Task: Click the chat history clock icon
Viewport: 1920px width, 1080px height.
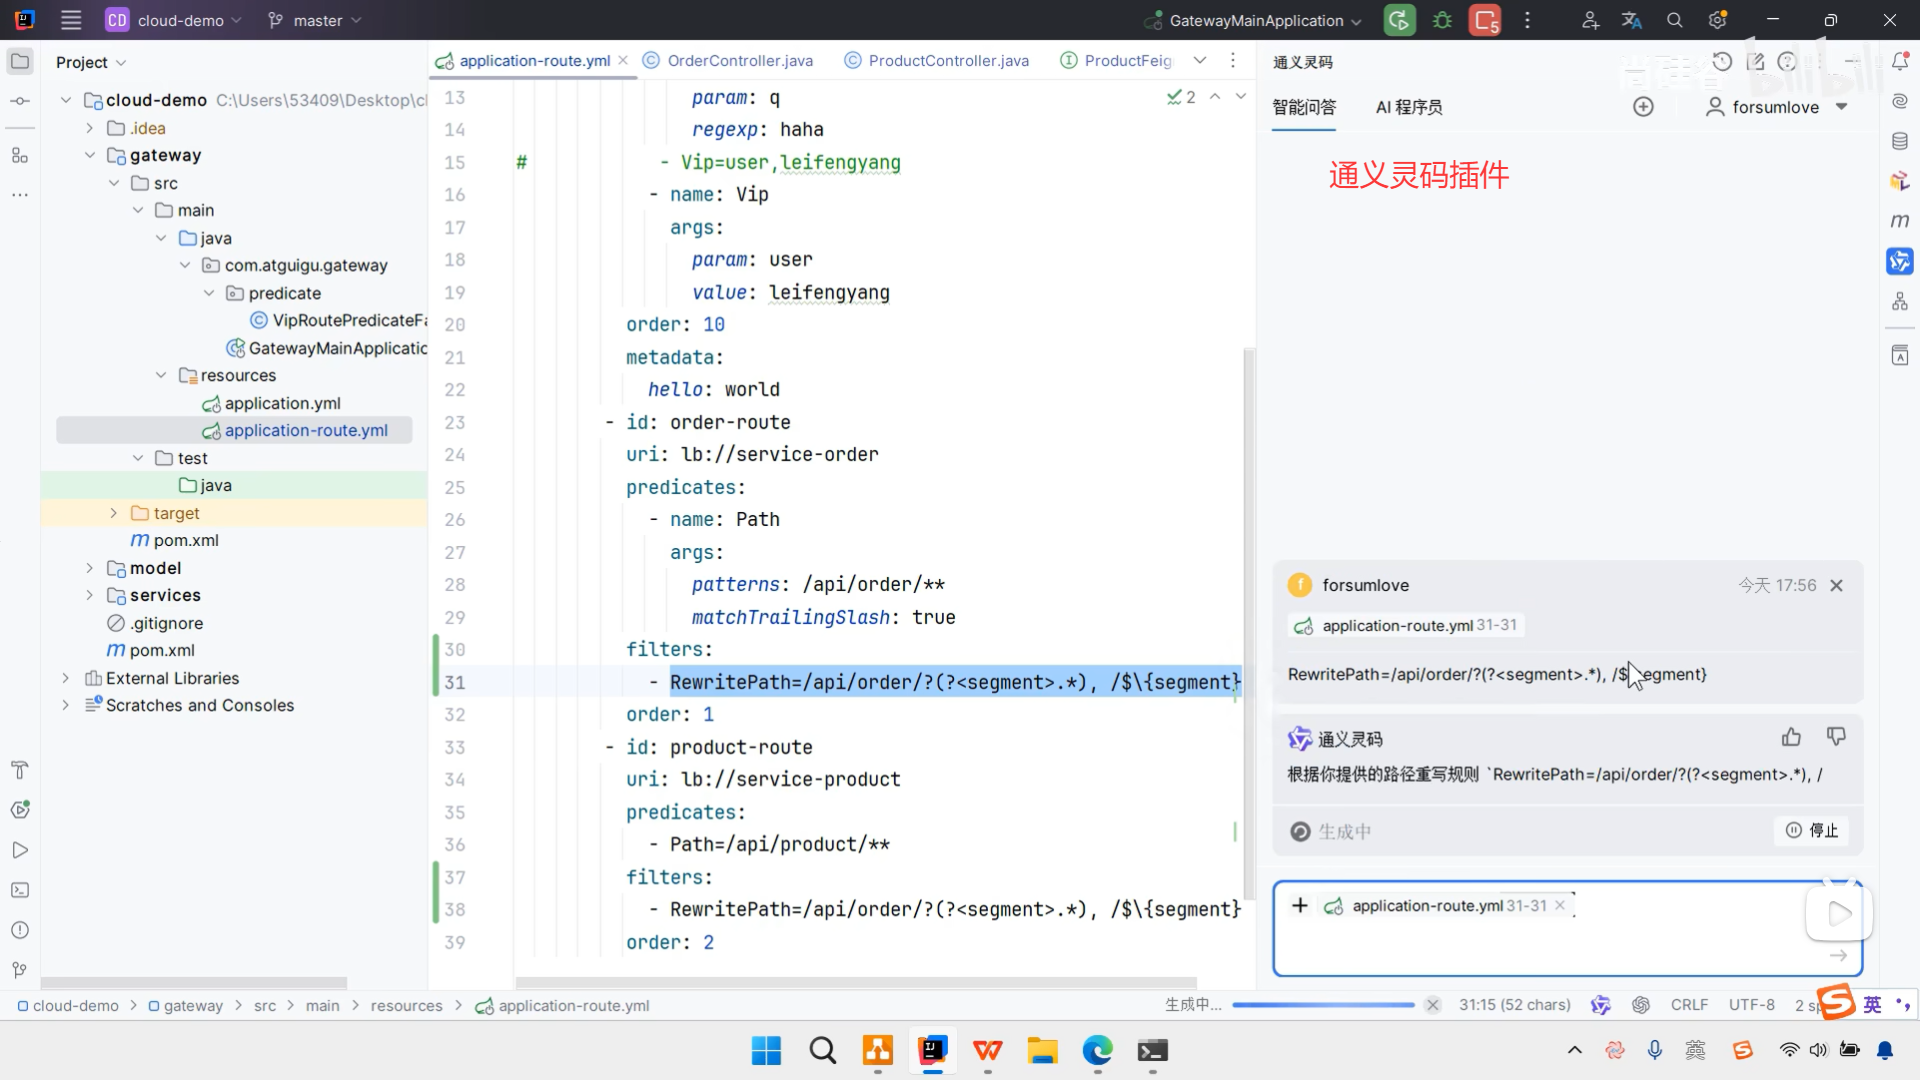Action: tap(1722, 62)
